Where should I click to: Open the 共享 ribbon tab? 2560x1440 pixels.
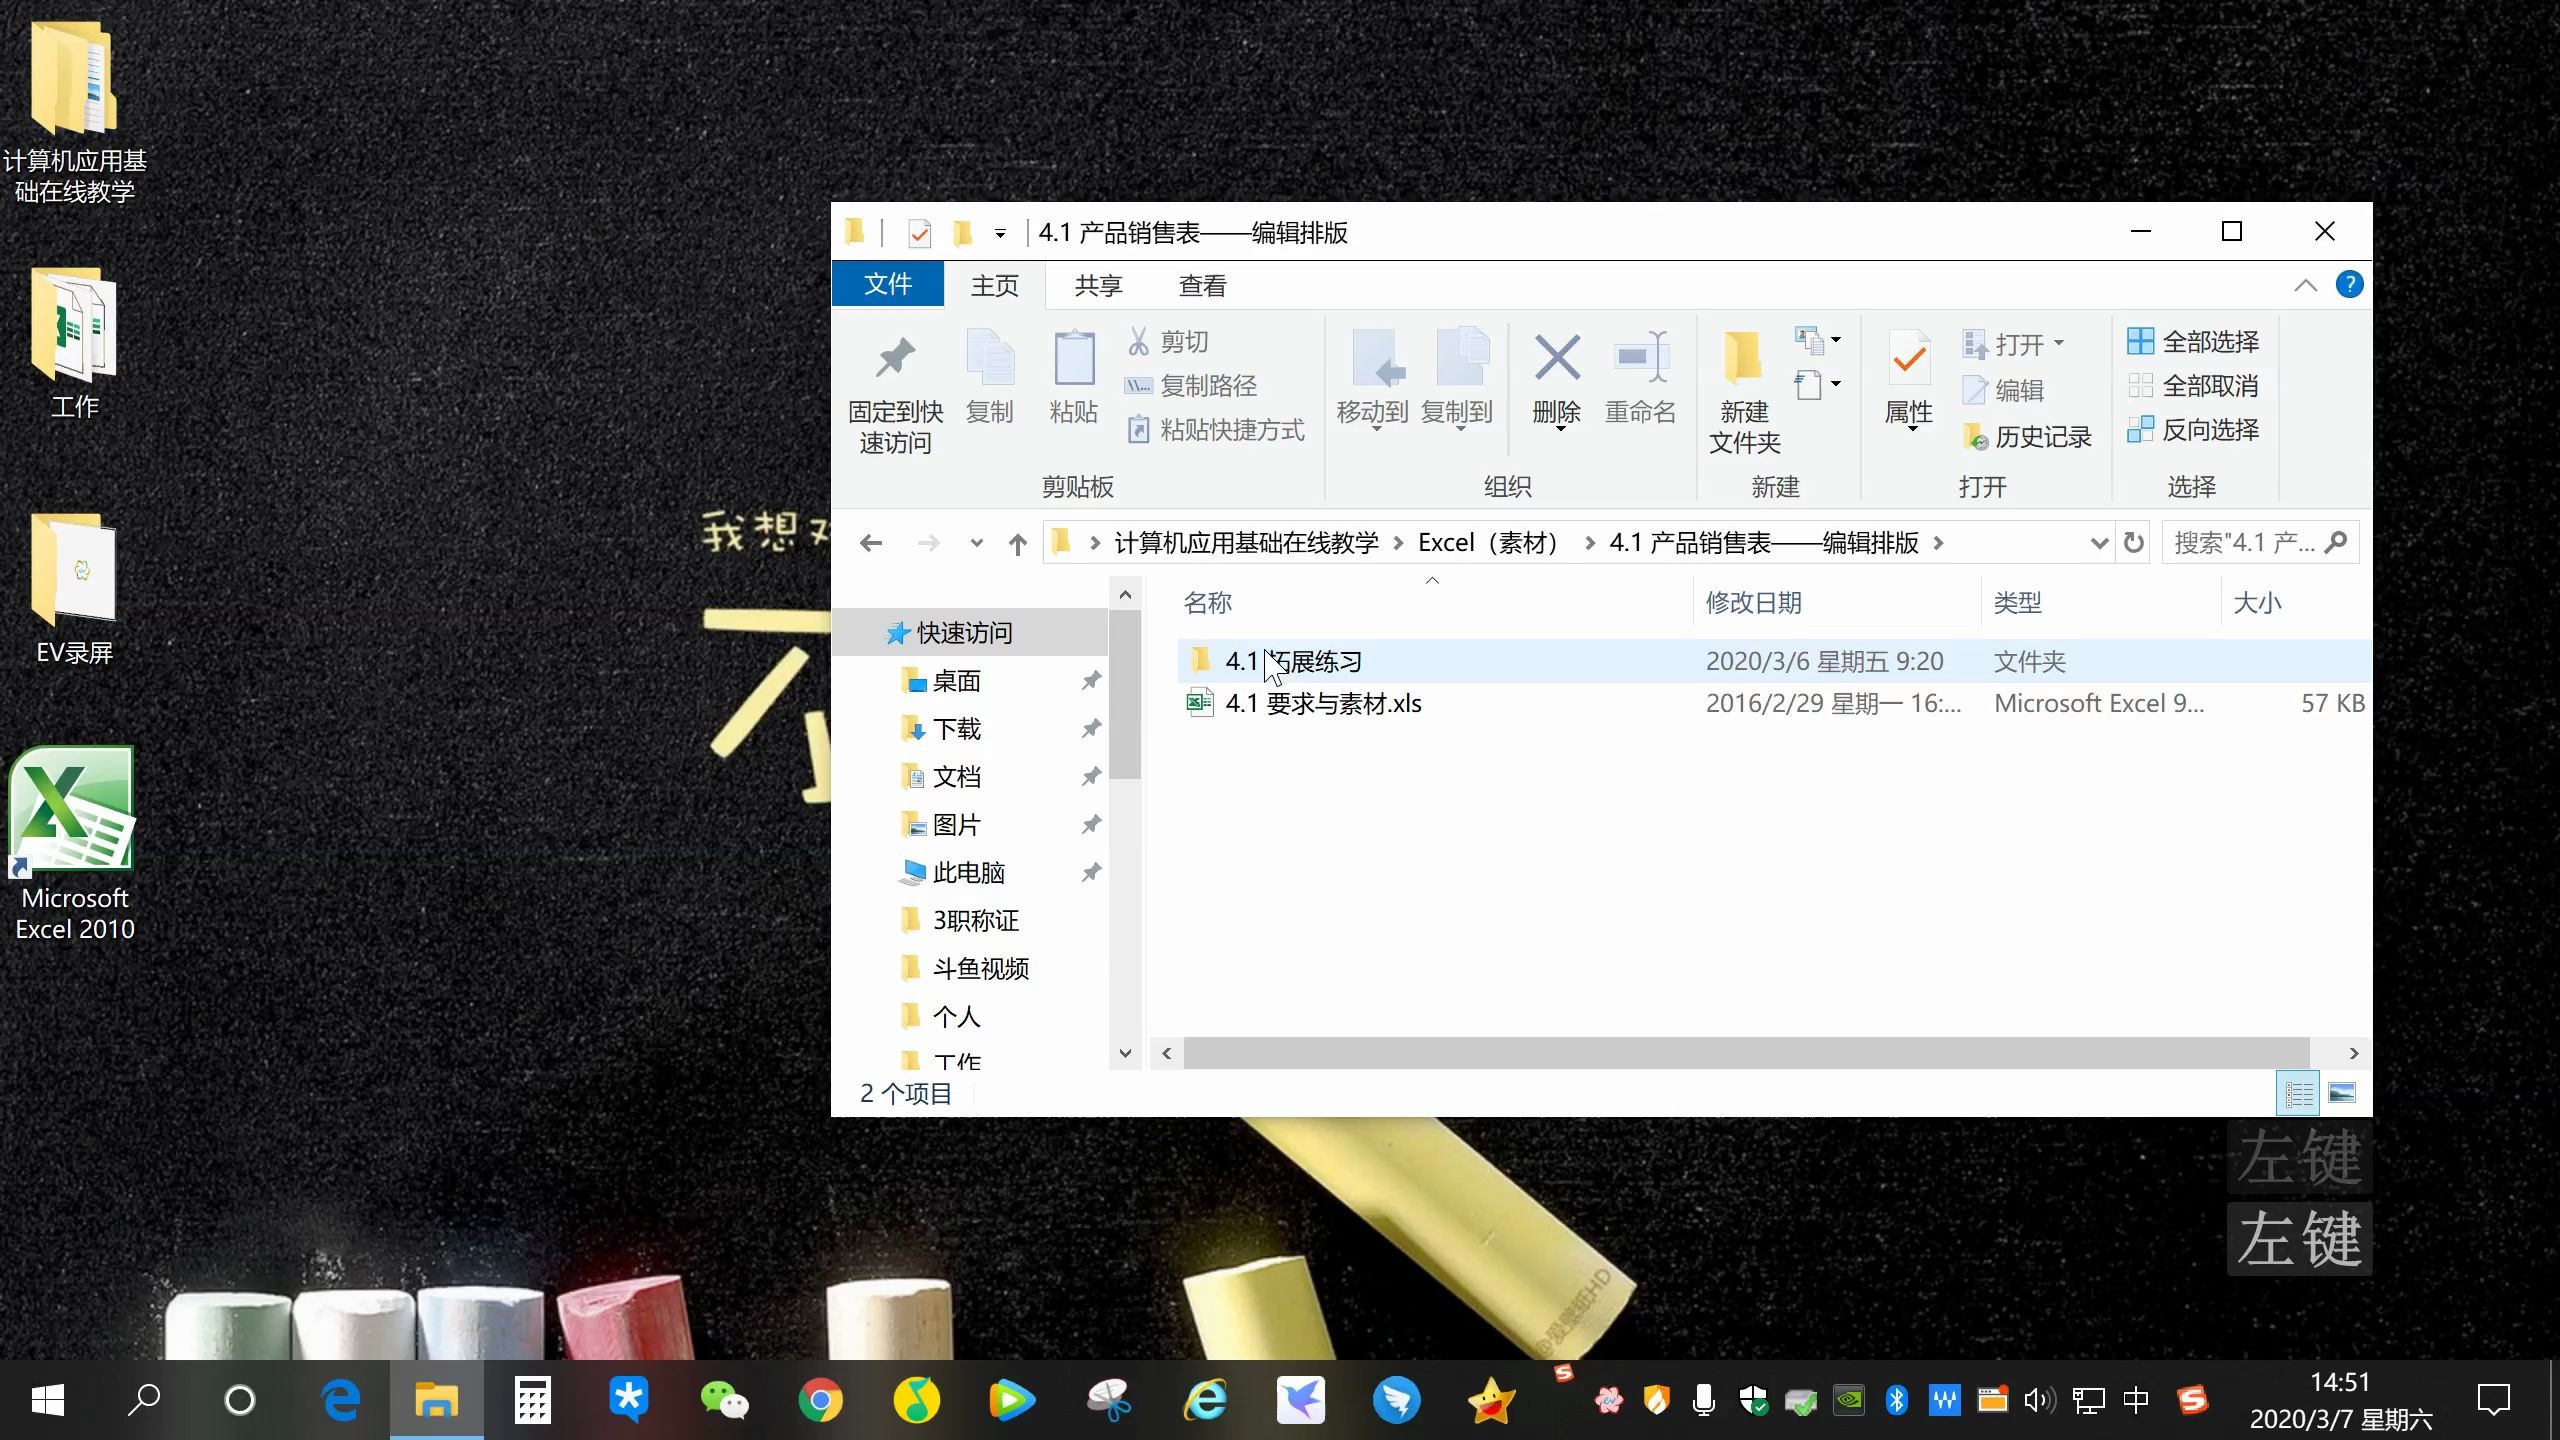(x=1097, y=285)
